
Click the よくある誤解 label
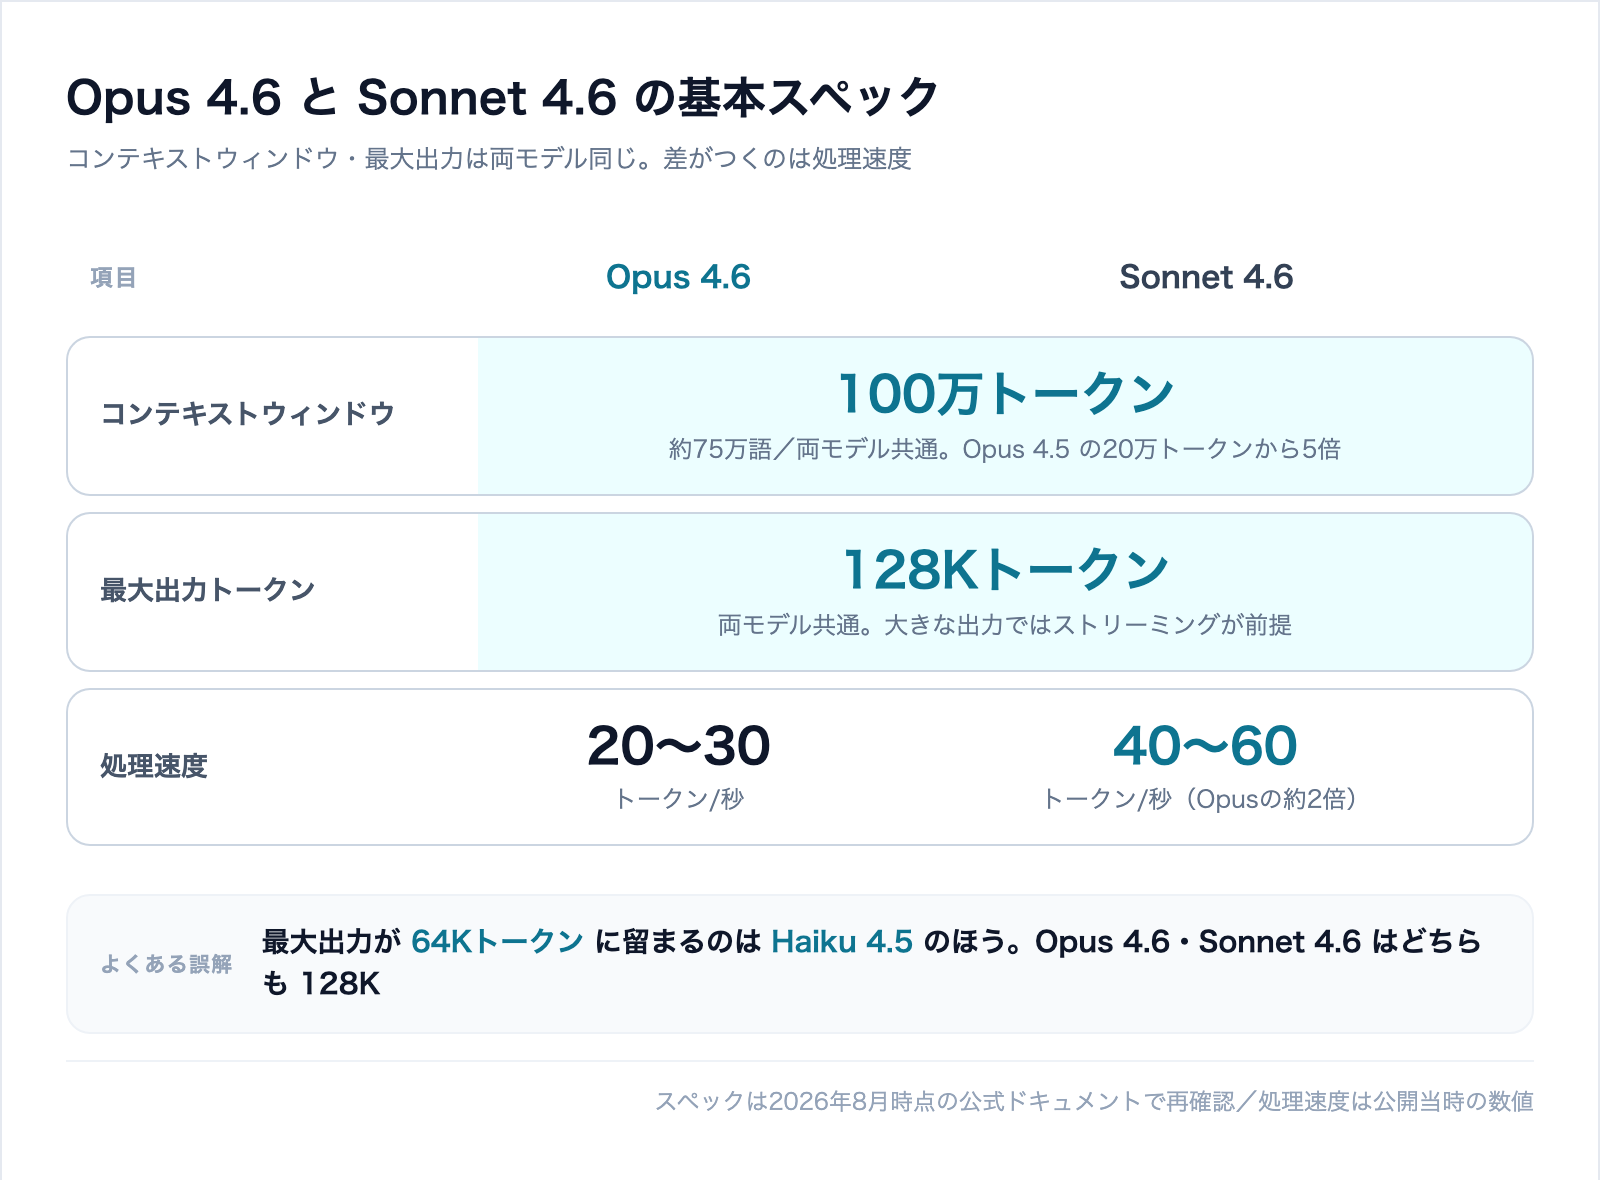click(x=166, y=964)
